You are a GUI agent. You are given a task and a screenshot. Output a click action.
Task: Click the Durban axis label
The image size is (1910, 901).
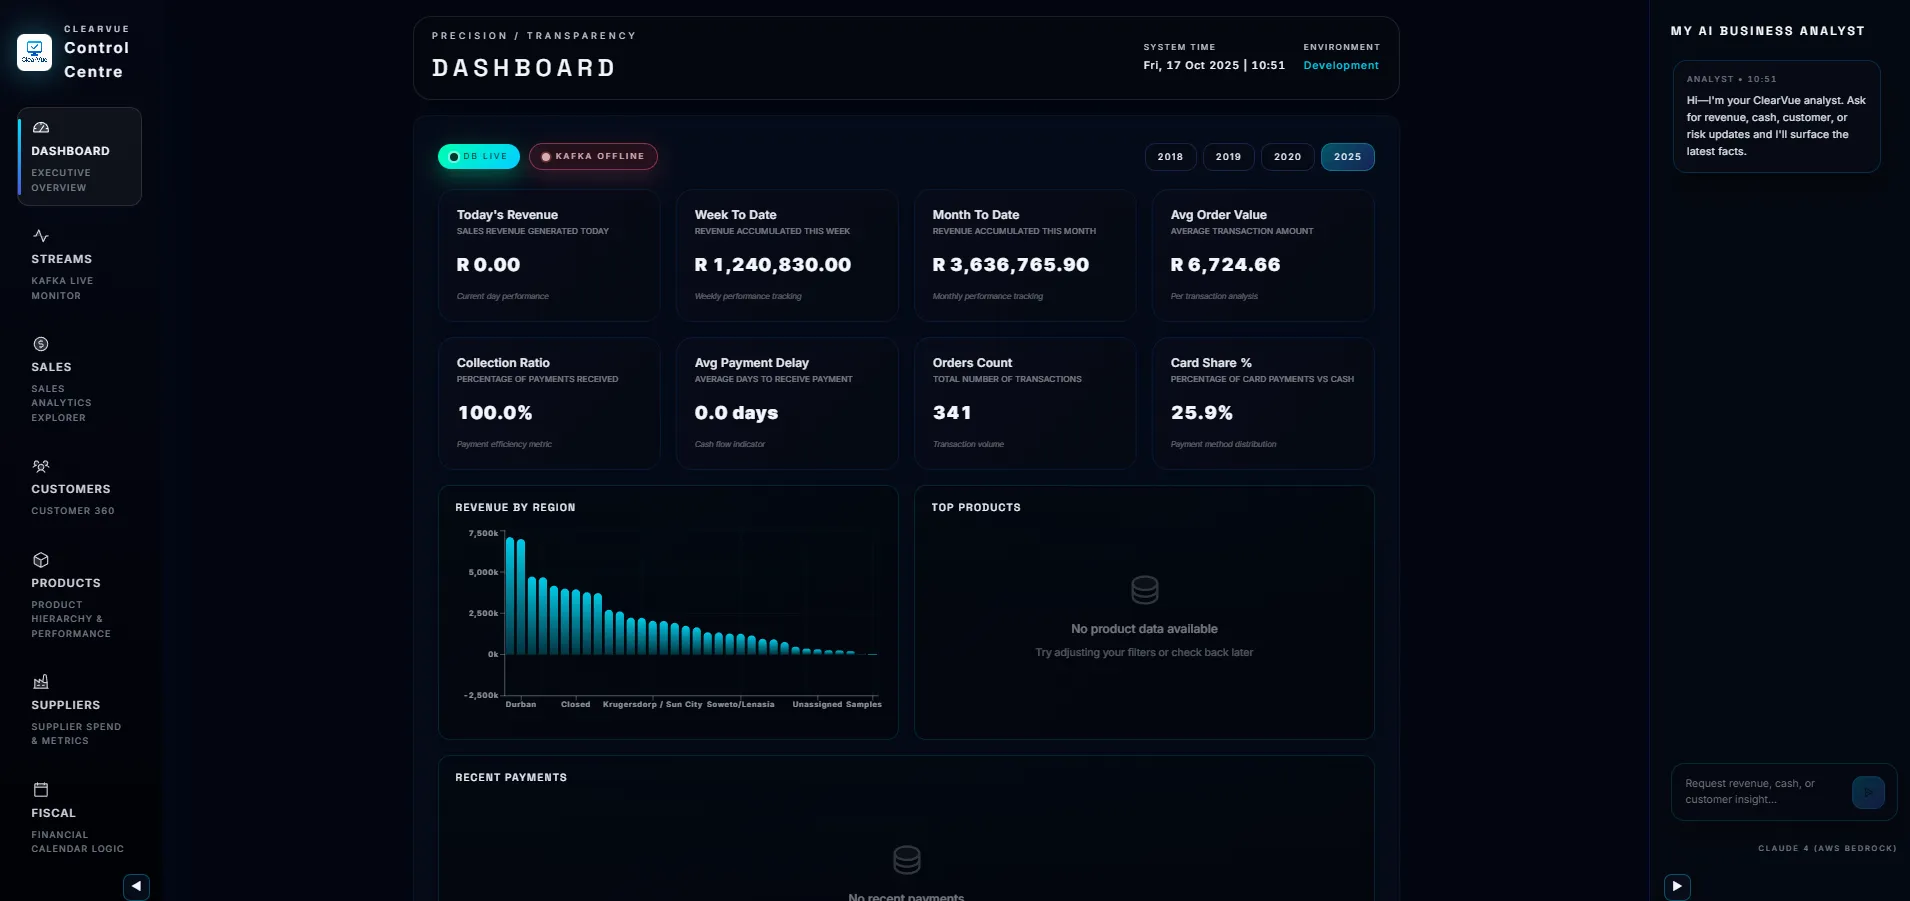pos(520,704)
